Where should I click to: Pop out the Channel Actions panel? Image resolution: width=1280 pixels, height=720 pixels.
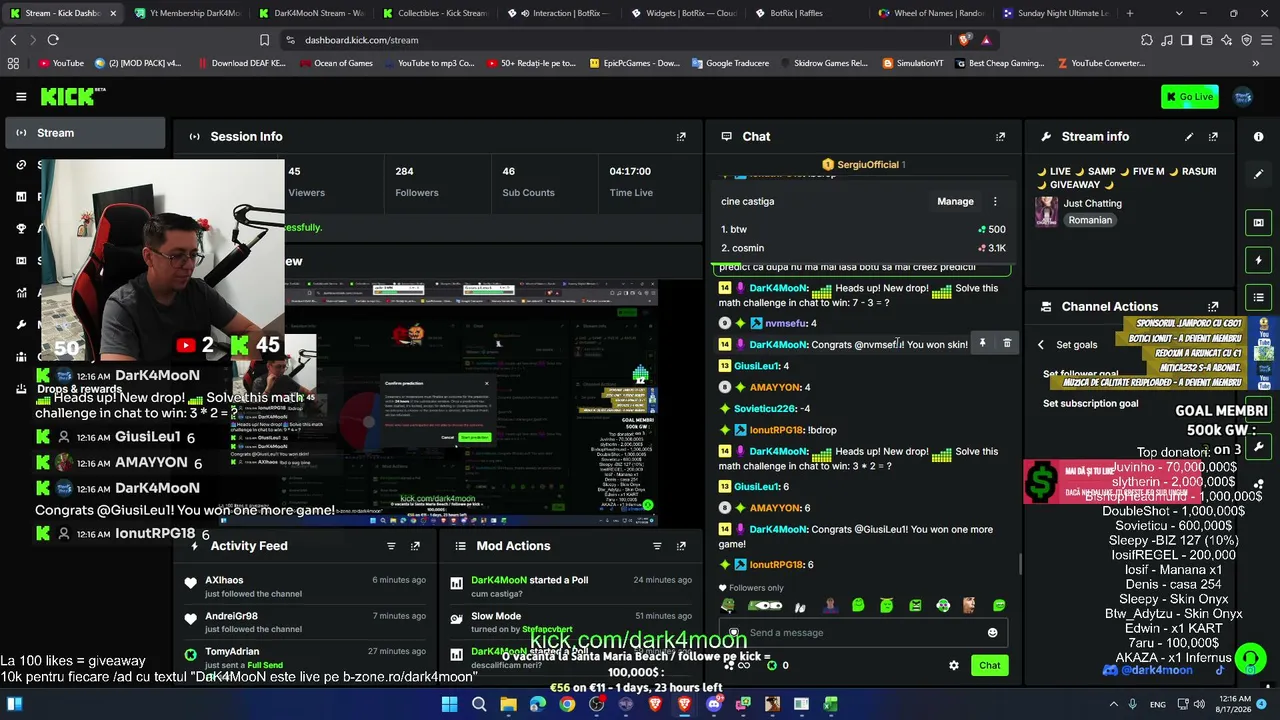point(1213,307)
